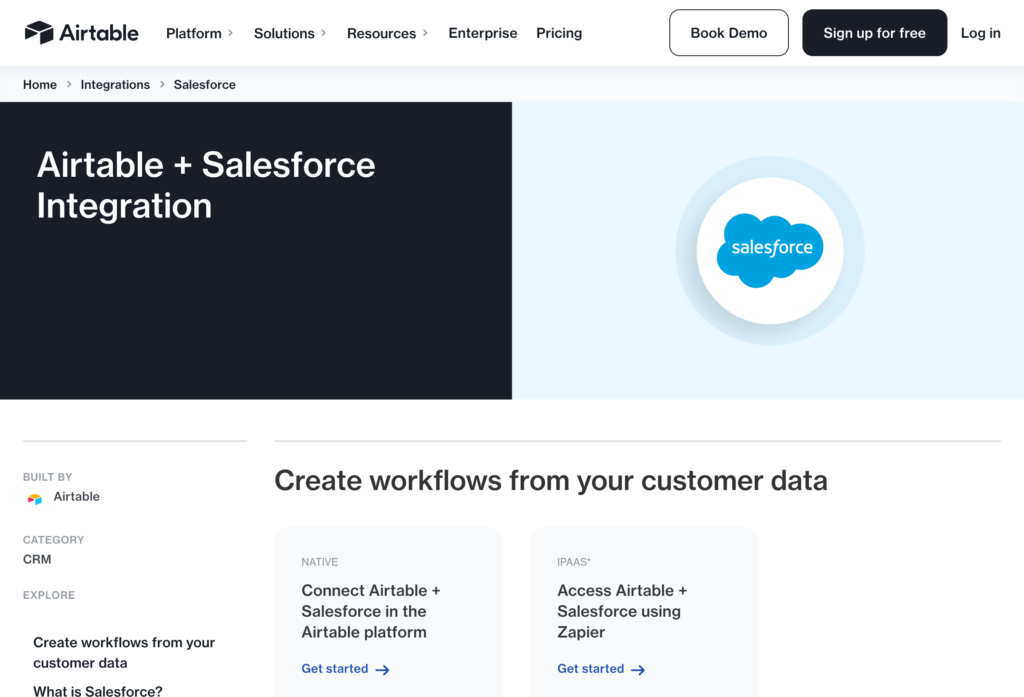Expand the Resources navigation menu
The image size is (1024, 697).
point(387,33)
